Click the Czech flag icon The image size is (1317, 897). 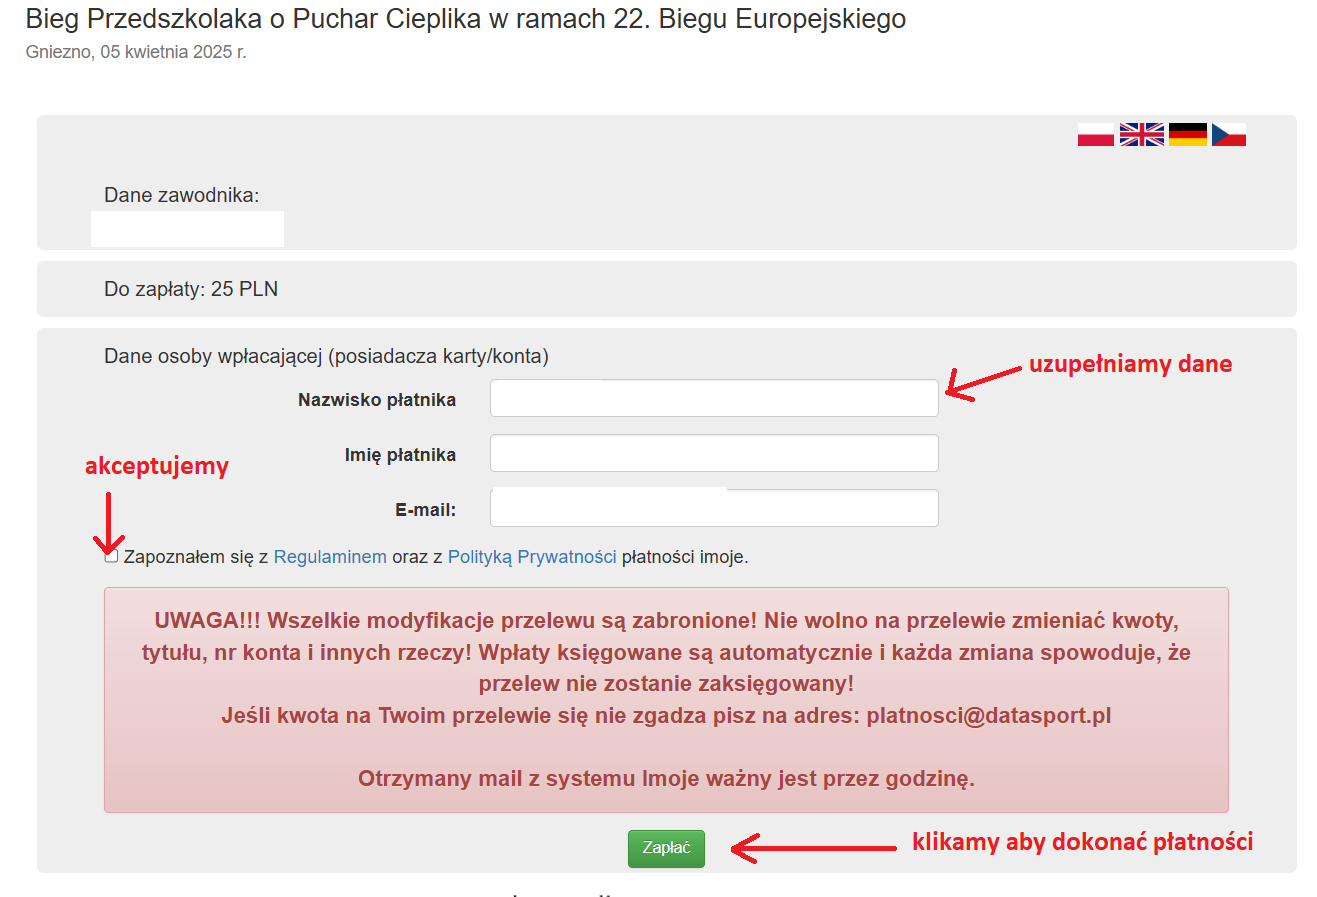click(x=1229, y=134)
